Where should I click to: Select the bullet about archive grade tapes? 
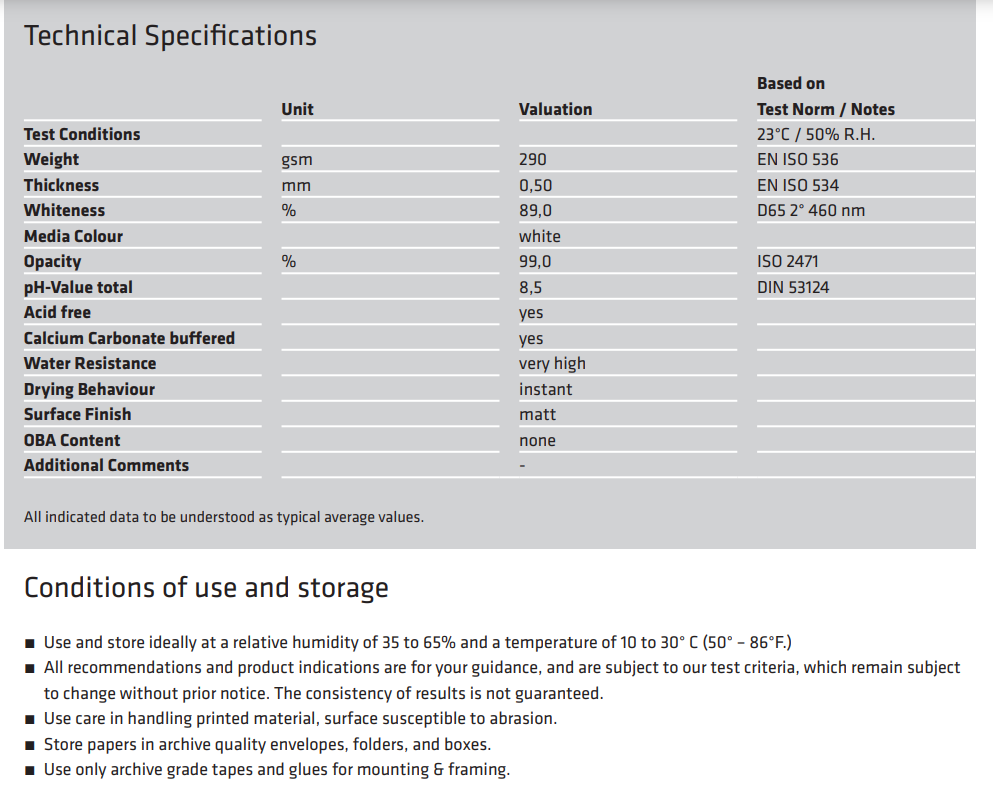coord(277,770)
